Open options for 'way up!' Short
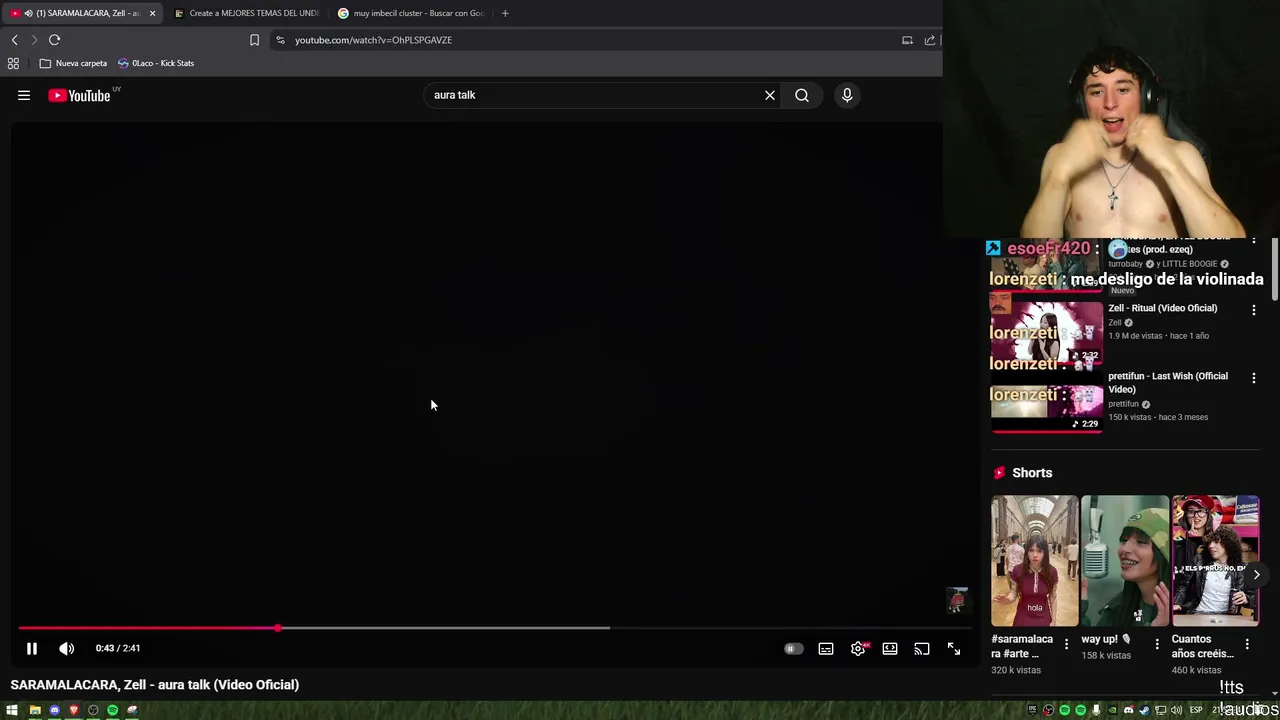1280x720 pixels. pyautogui.click(x=1157, y=644)
